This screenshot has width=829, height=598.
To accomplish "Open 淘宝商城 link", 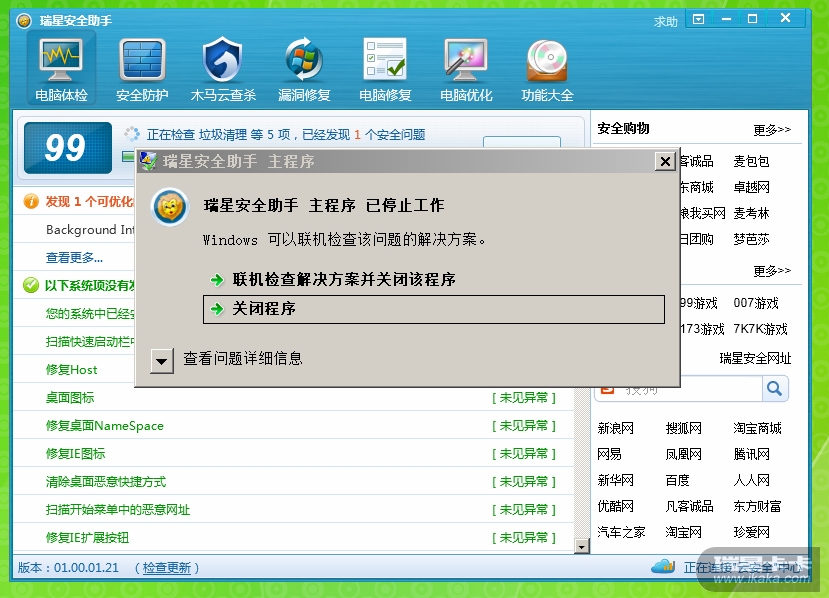I will pyautogui.click(x=757, y=428).
